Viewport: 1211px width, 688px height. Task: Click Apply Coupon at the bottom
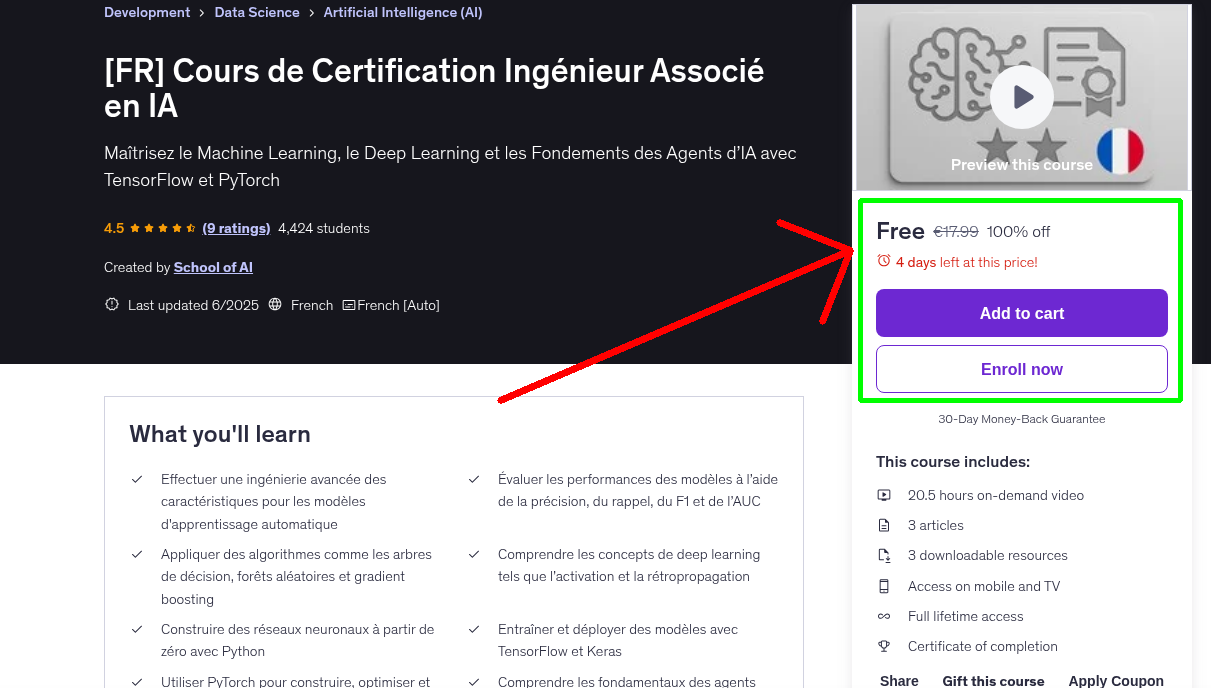[x=1116, y=680]
